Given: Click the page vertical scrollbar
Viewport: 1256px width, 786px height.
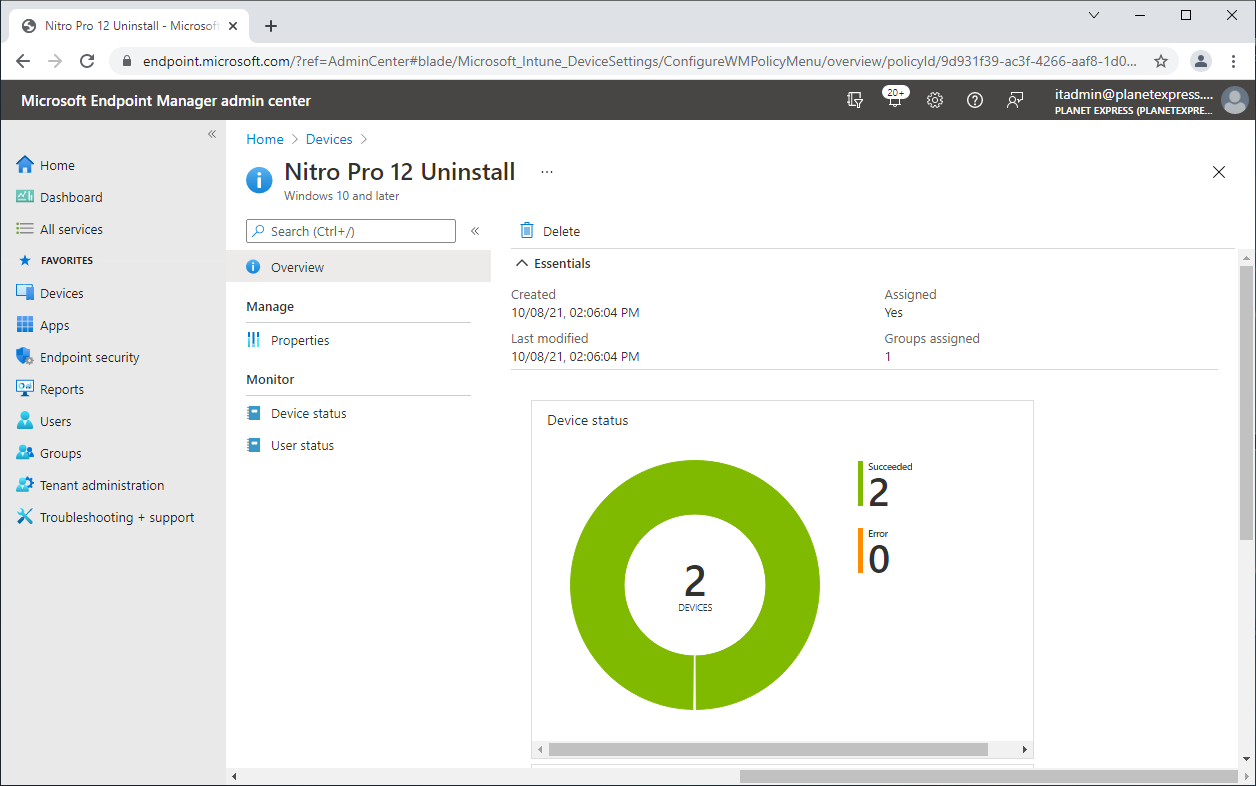Looking at the screenshot, I should coord(1246,402).
